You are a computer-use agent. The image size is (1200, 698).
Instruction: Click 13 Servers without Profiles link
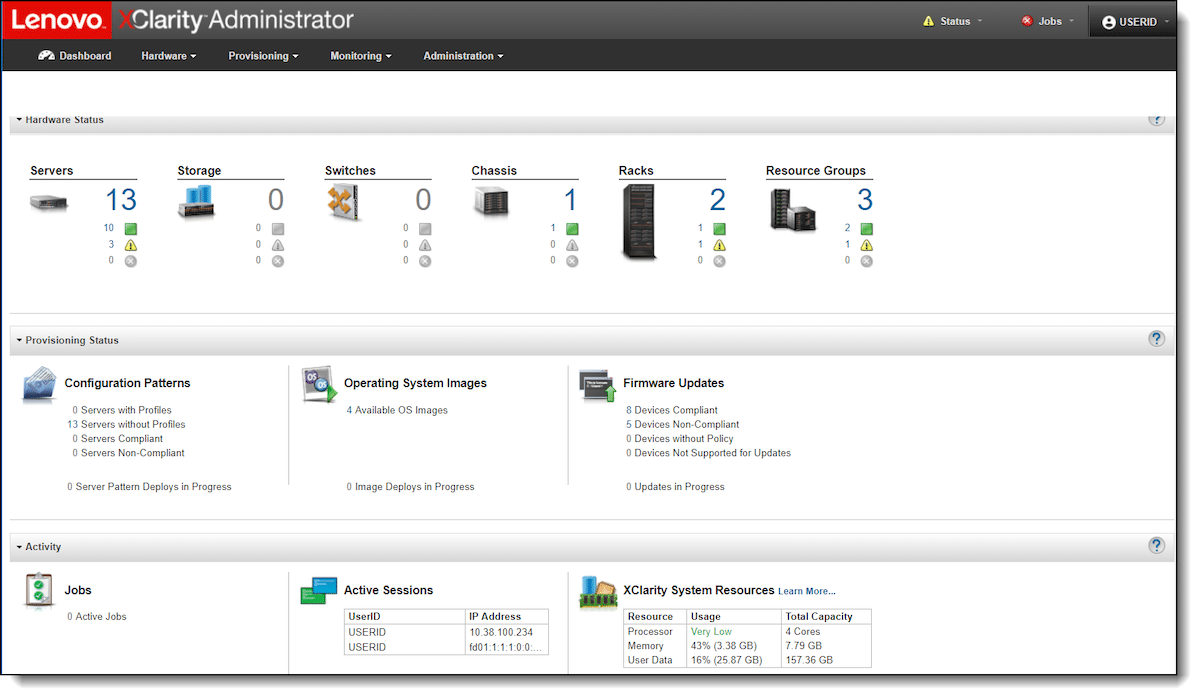(126, 424)
